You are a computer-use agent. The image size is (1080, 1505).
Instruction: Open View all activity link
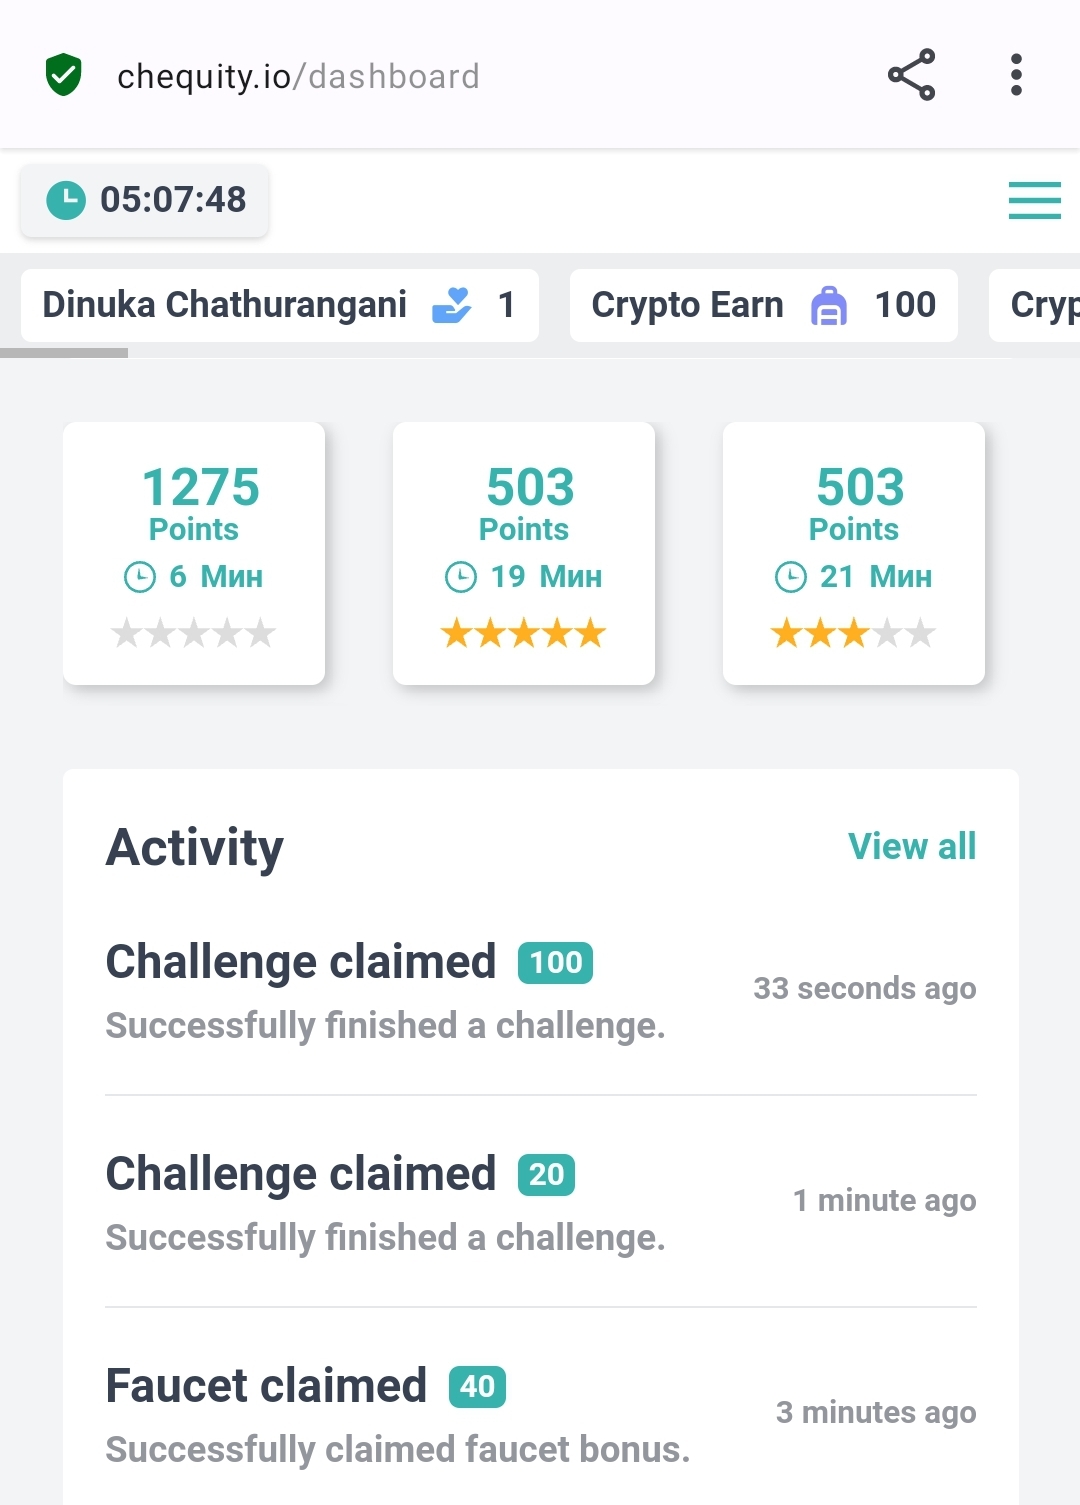[912, 846]
